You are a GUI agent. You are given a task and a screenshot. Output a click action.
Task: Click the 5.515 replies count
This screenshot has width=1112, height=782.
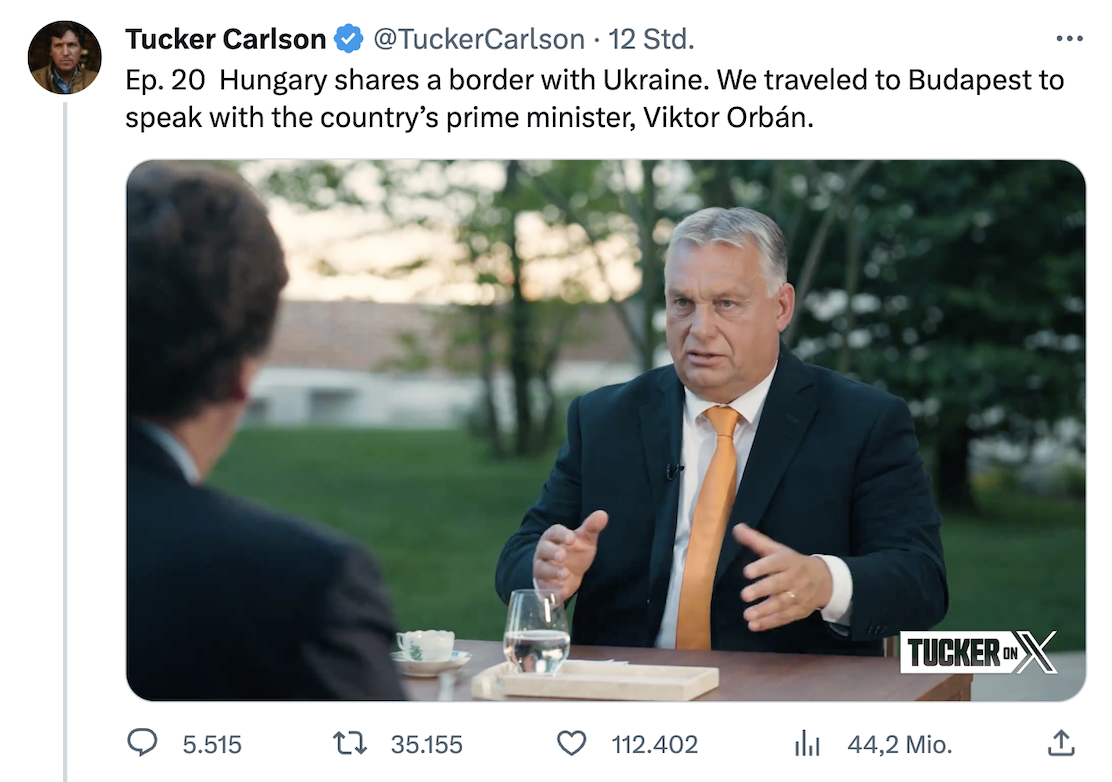(x=212, y=744)
